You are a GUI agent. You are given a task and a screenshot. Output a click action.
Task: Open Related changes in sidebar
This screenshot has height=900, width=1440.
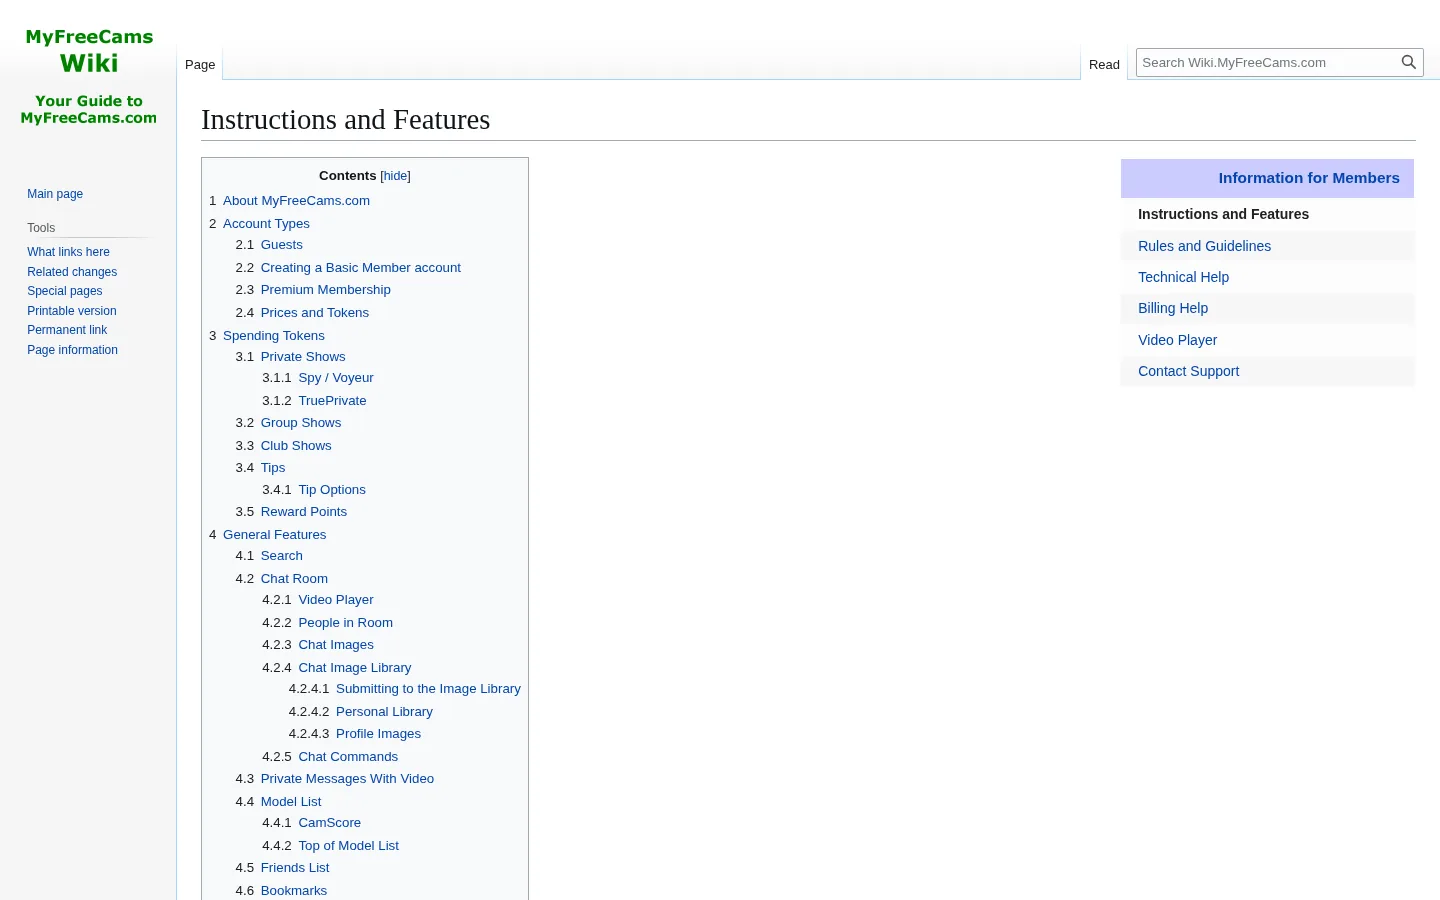72,272
